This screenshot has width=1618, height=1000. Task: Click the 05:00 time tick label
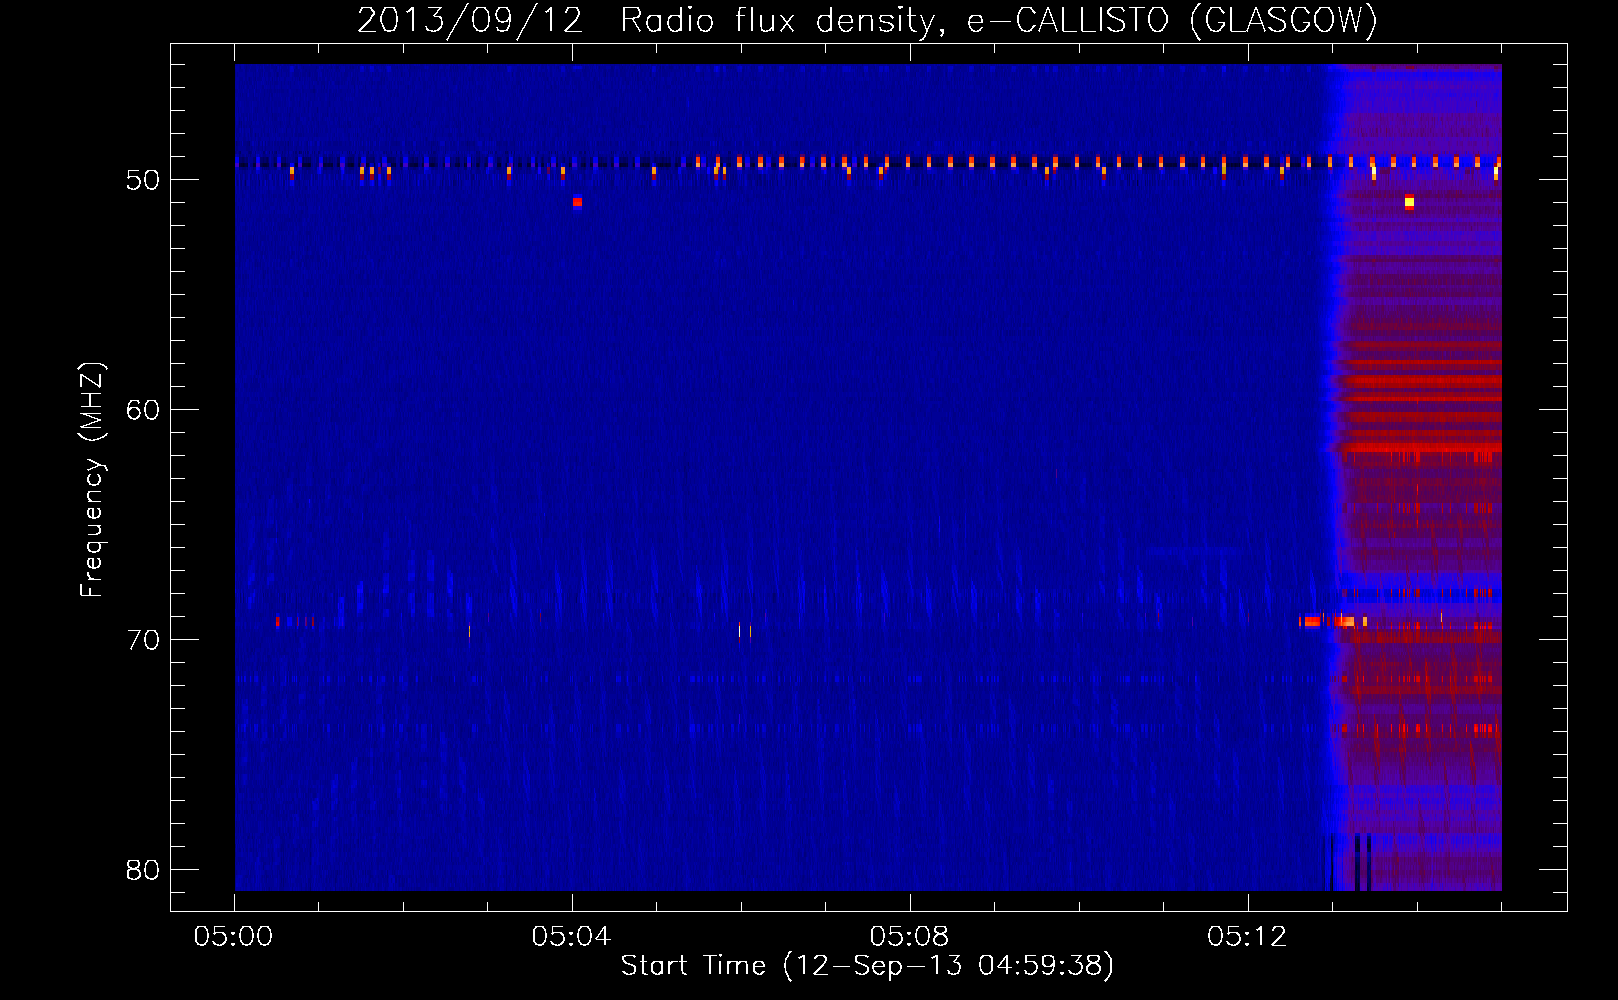click(234, 936)
